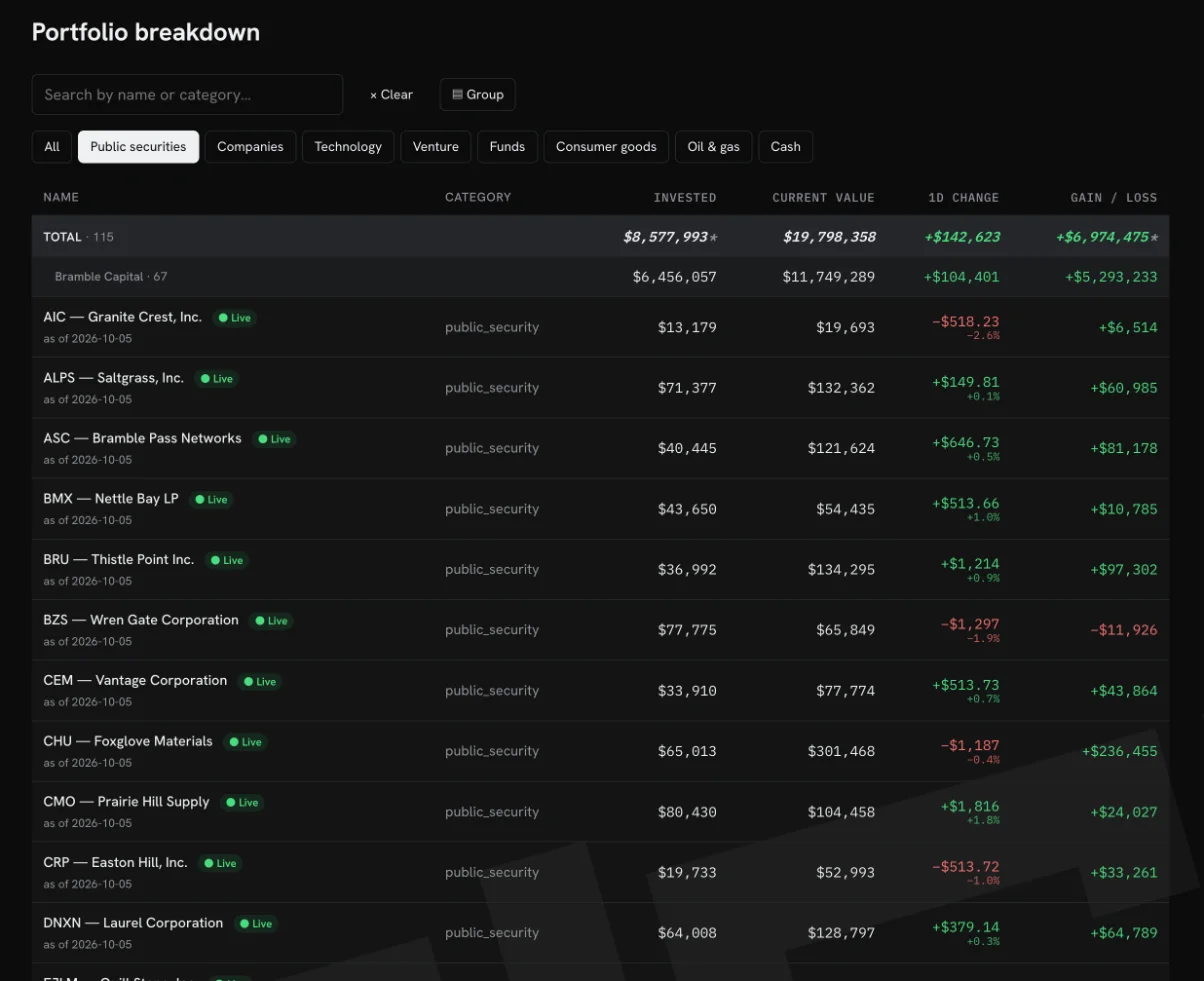Select the Consumer goods filter tab

[x=606, y=146]
